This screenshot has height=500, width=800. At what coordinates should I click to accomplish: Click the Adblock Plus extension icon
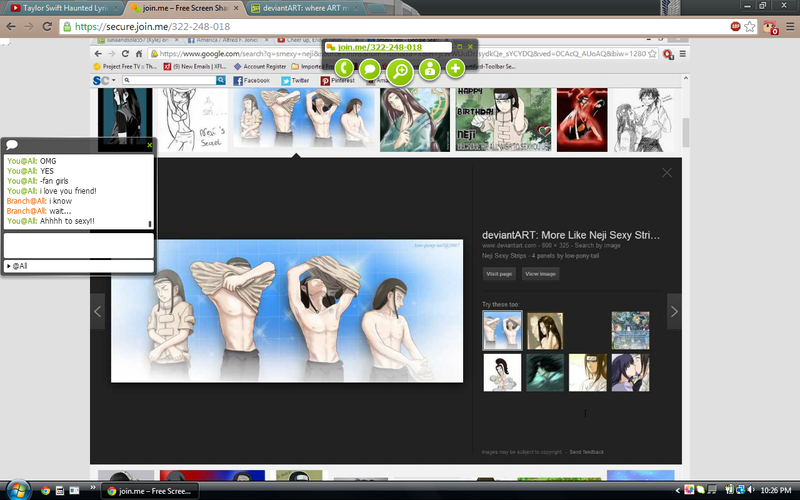[735, 27]
